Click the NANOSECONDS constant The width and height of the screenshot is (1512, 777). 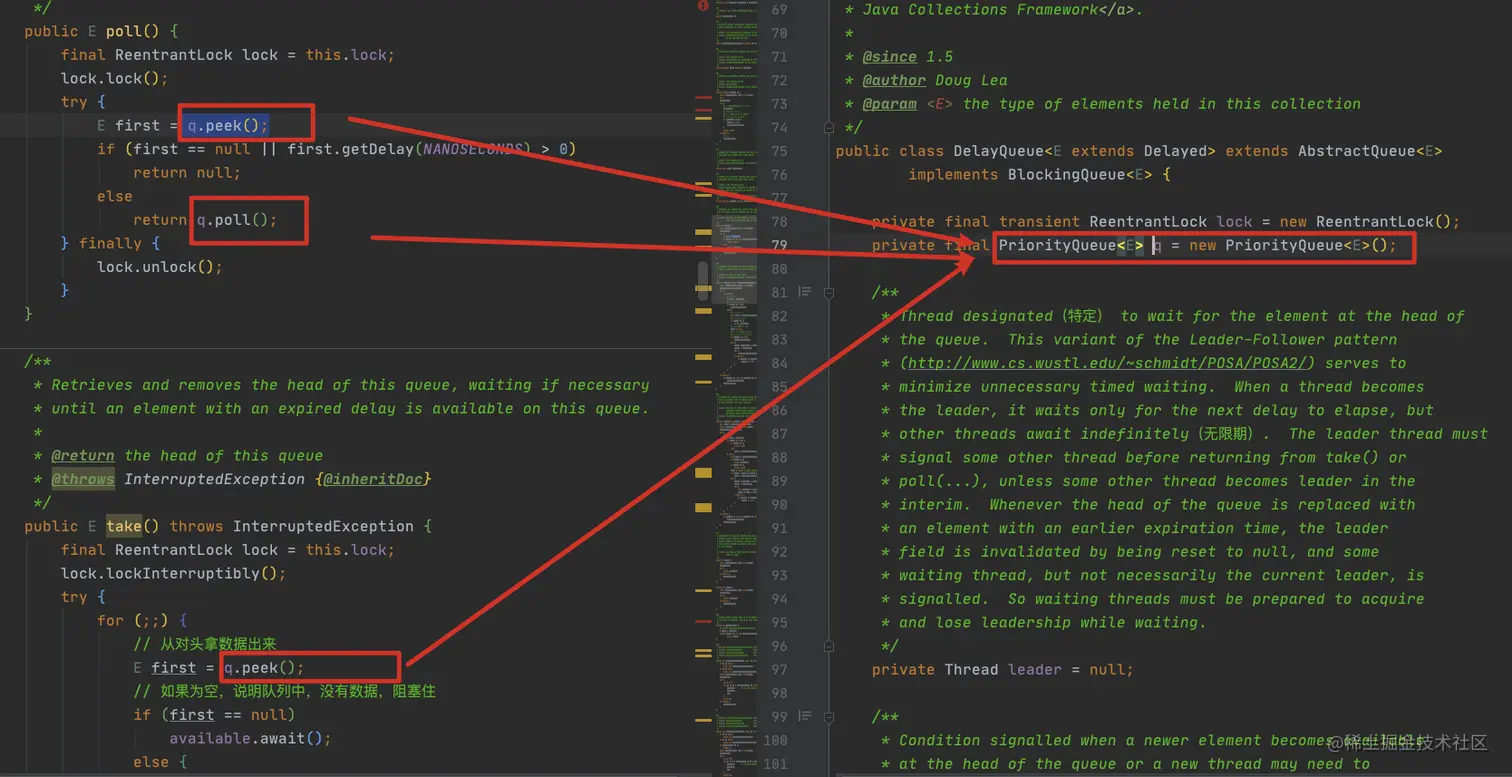tap(473, 149)
